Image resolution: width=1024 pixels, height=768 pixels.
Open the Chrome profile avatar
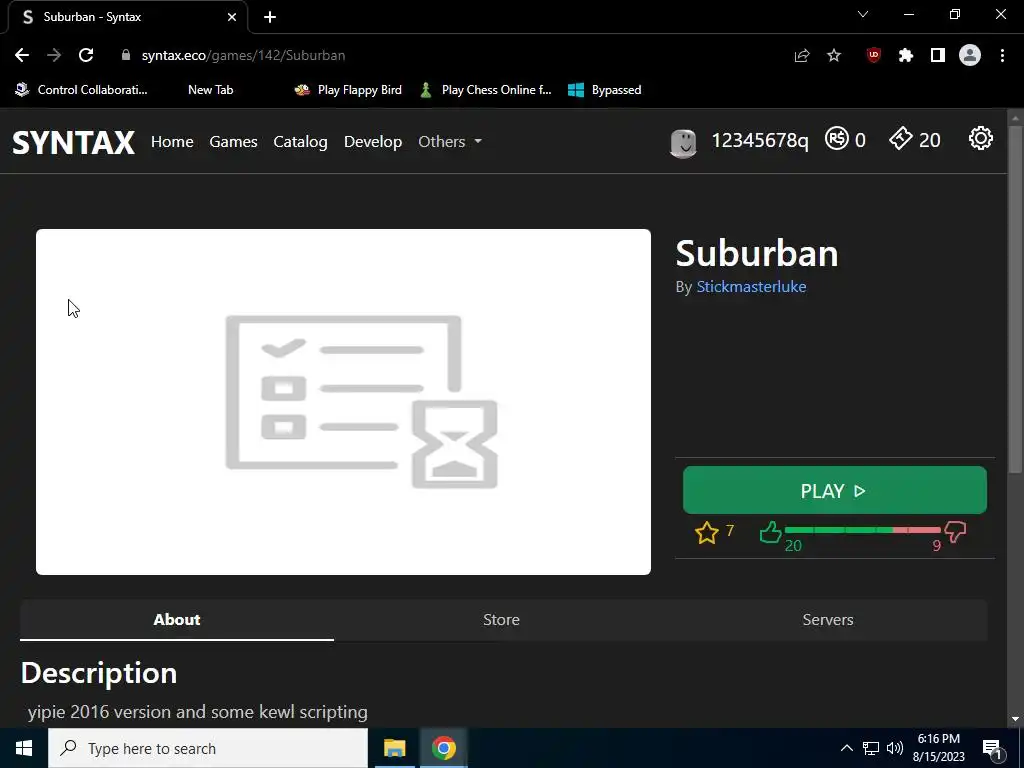(970, 56)
